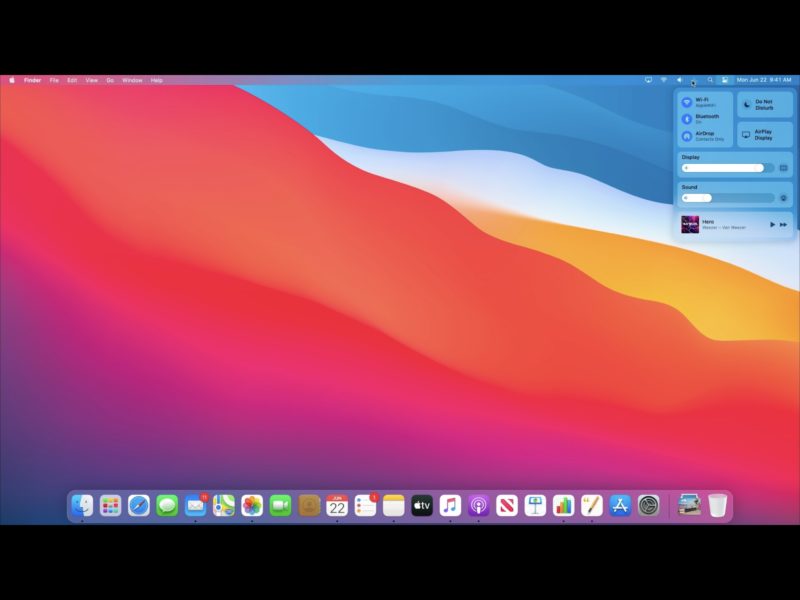Open Mail with the unread badge
Viewport: 800px width, 600px height.
195,506
